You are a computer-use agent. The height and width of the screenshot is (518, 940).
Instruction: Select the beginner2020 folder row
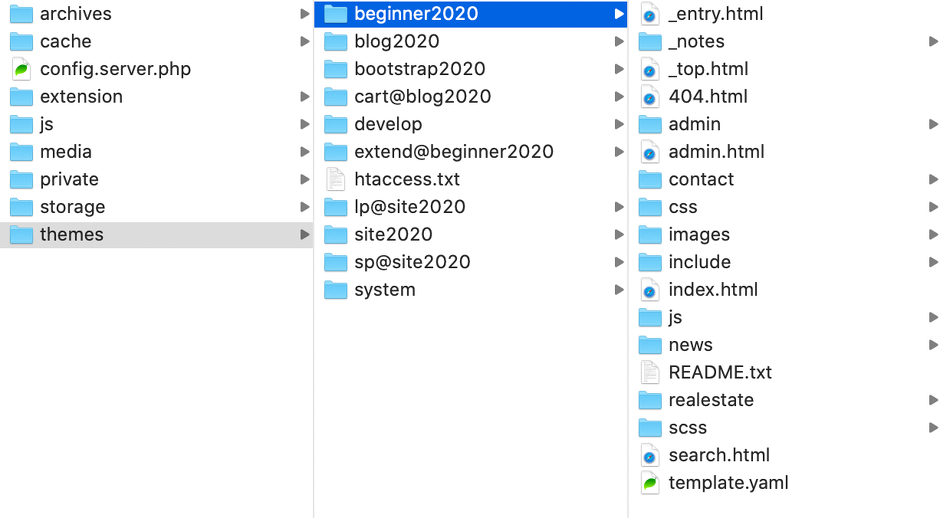tap(416, 14)
